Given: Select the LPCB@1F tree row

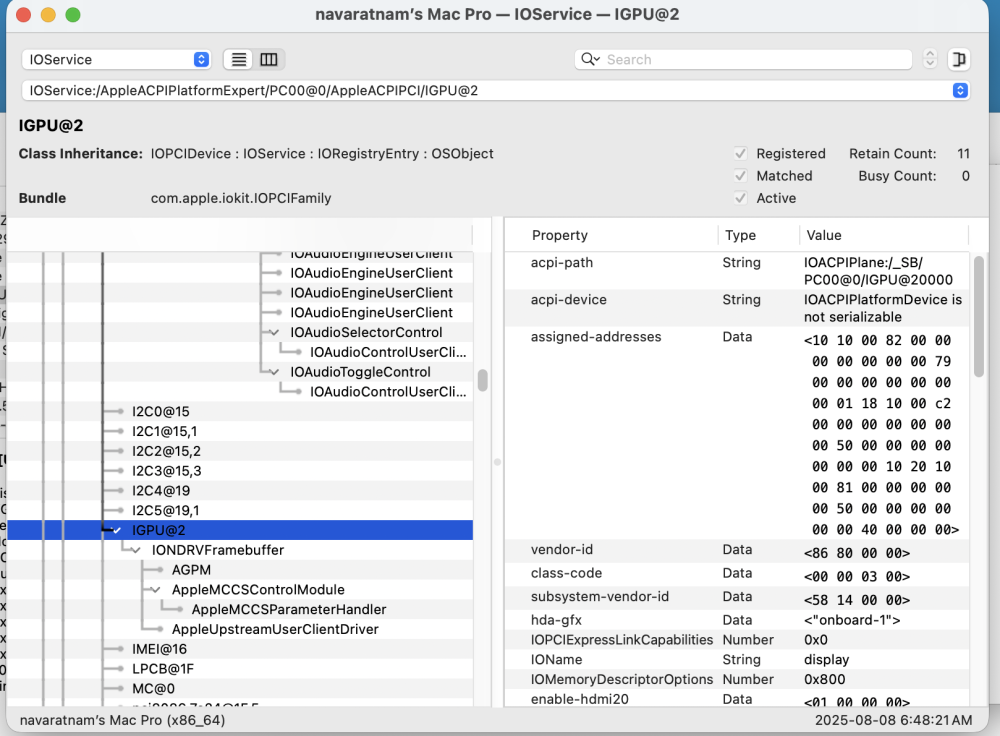Looking at the screenshot, I should (240, 668).
